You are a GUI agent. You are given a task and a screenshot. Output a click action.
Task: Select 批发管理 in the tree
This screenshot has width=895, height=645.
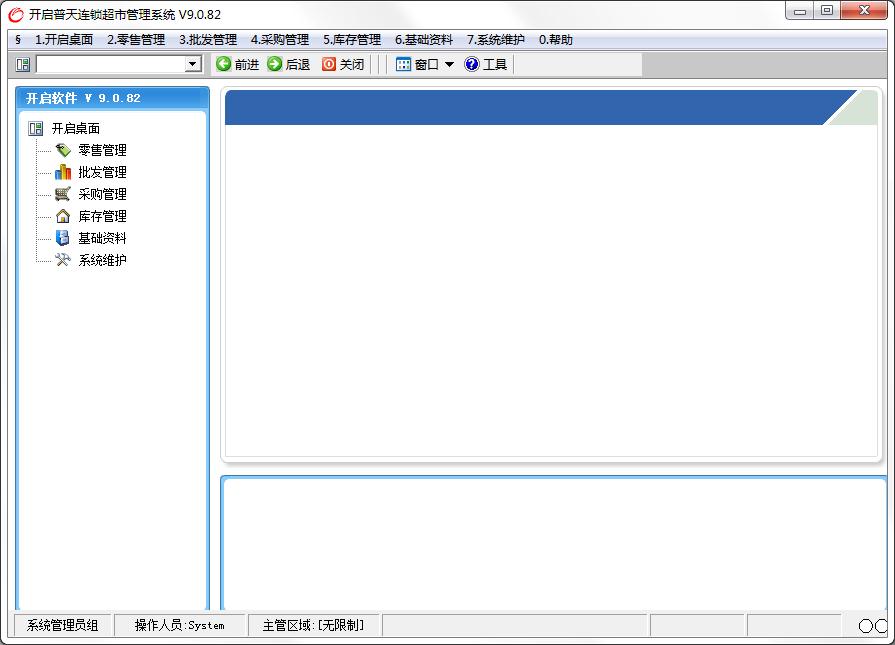click(102, 172)
